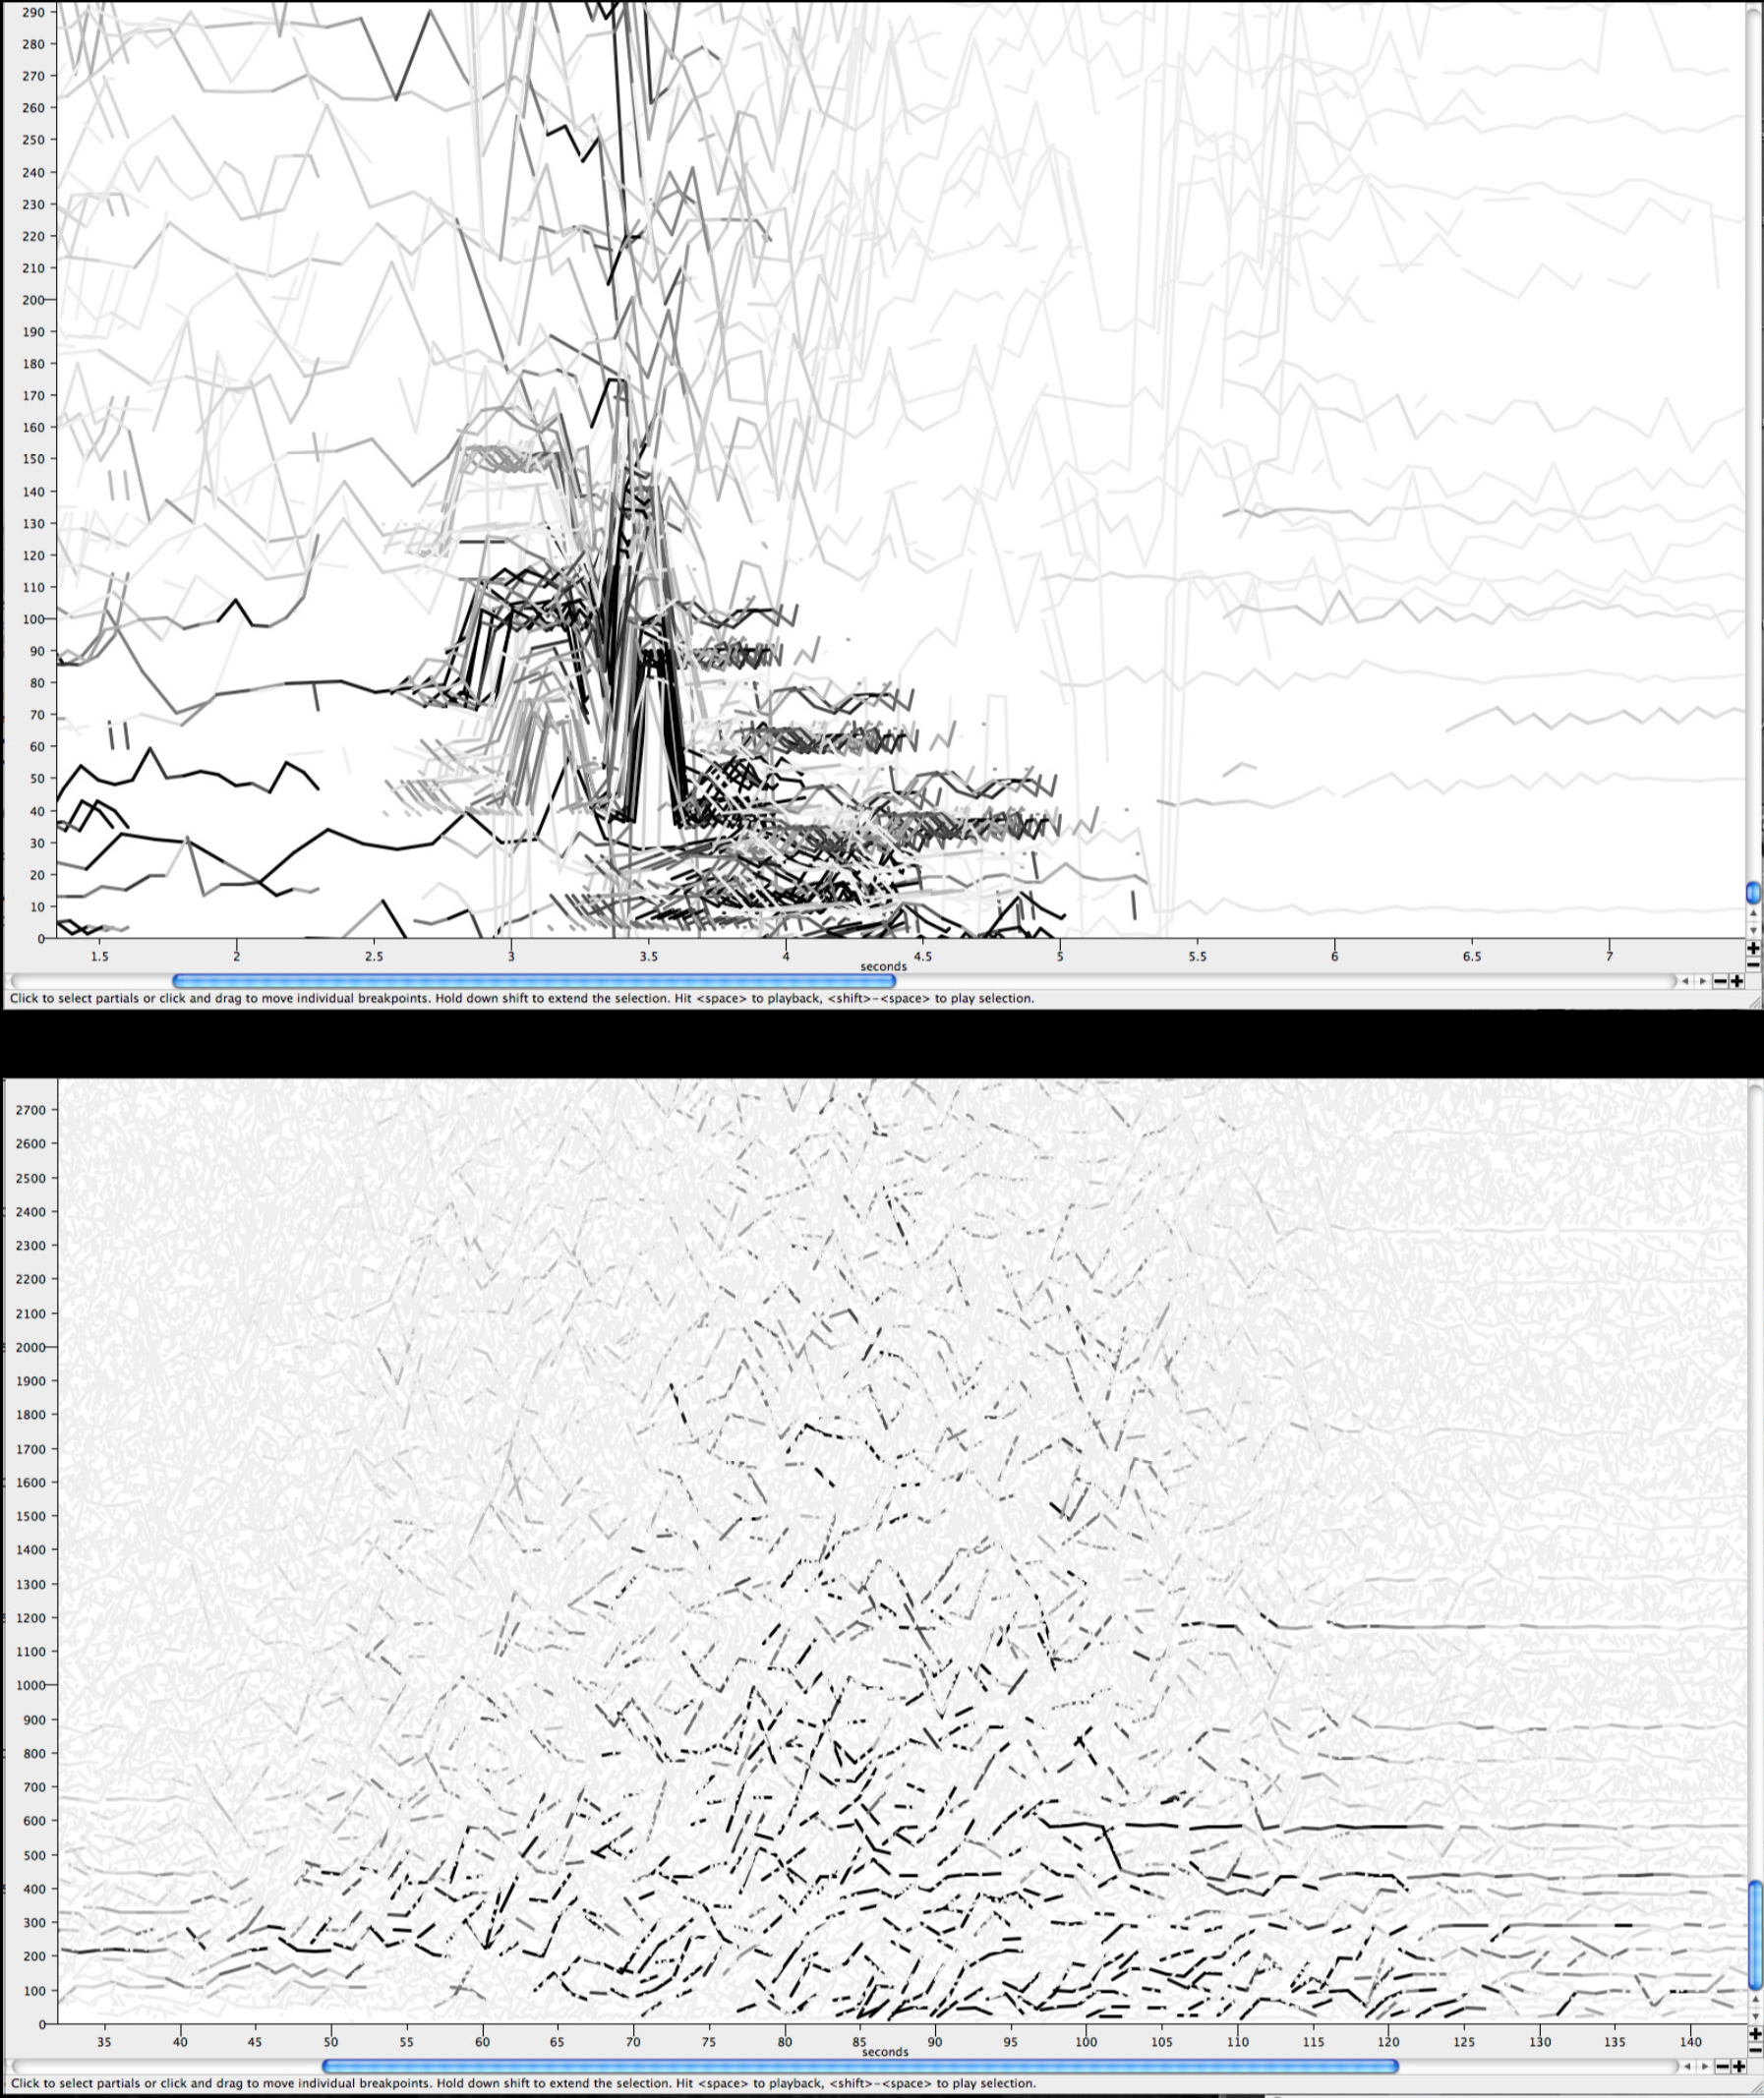
Task: Click the '2000' frequency axis label
Action: point(31,1347)
